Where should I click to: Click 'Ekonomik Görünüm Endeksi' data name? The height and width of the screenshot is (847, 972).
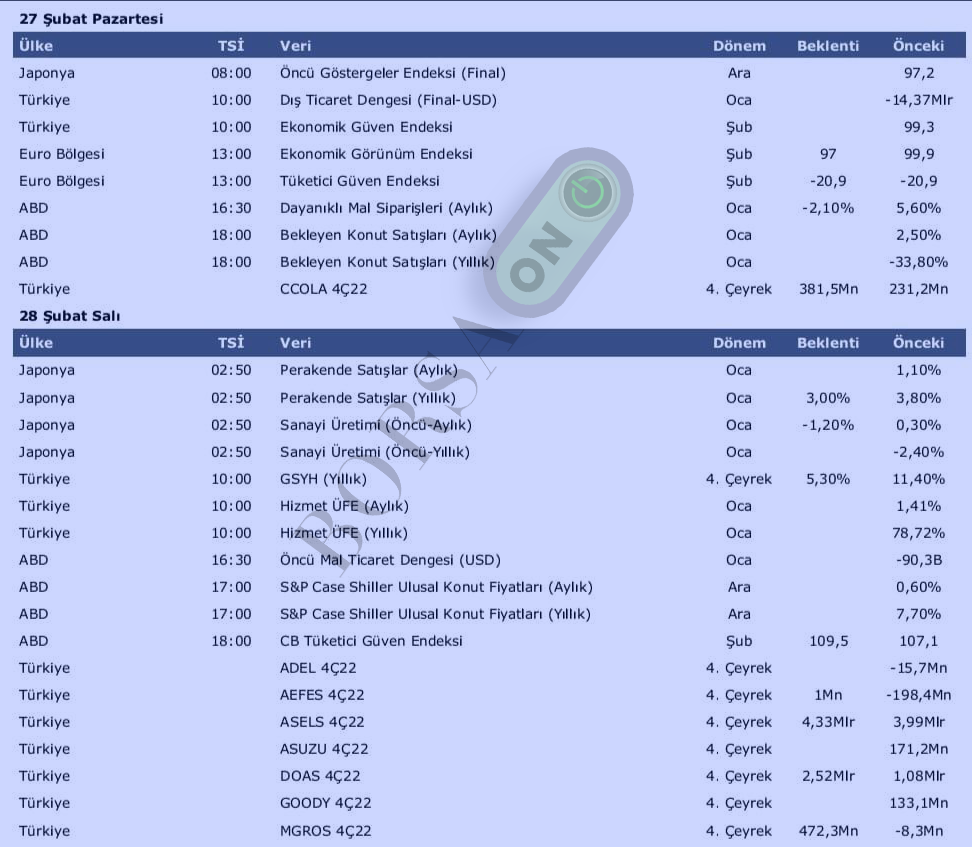pyautogui.click(x=376, y=154)
